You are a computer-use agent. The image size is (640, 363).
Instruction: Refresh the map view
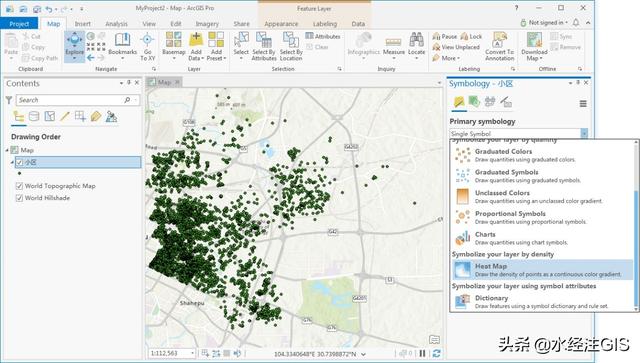click(x=436, y=353)
